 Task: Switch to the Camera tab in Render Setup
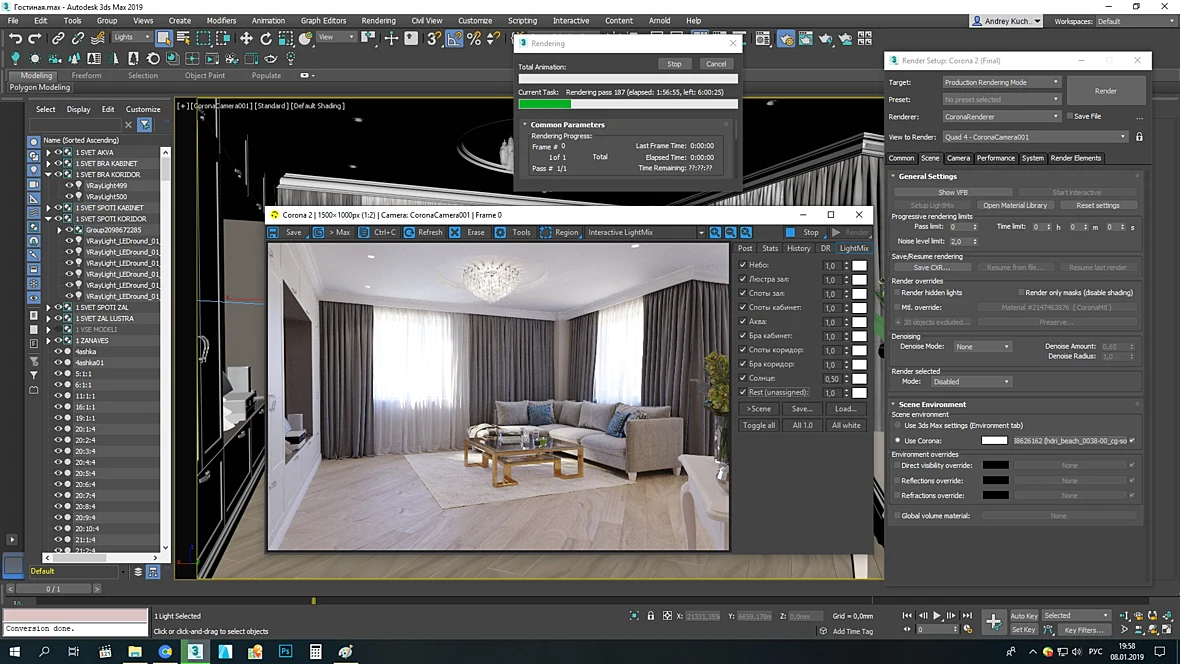click(x=958, y=158)
